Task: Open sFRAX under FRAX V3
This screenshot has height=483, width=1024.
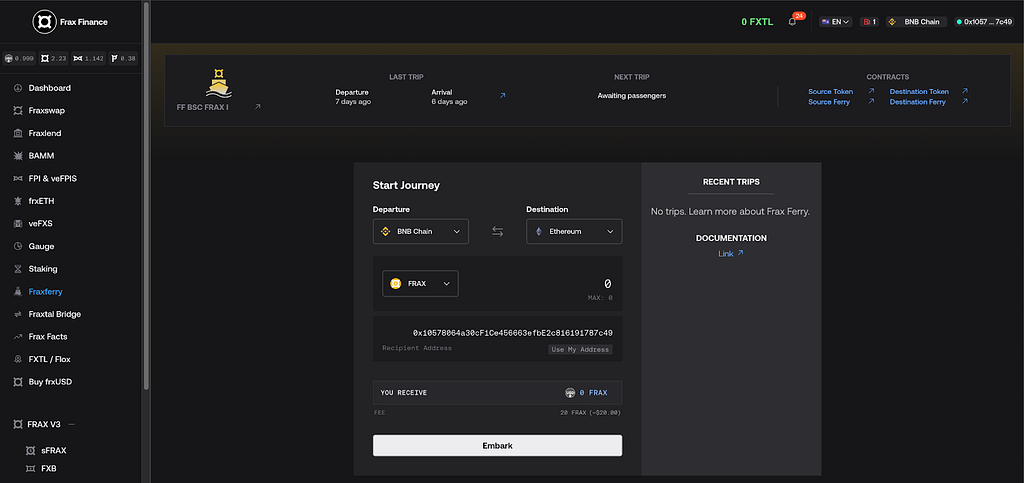Action: [54, 450]
